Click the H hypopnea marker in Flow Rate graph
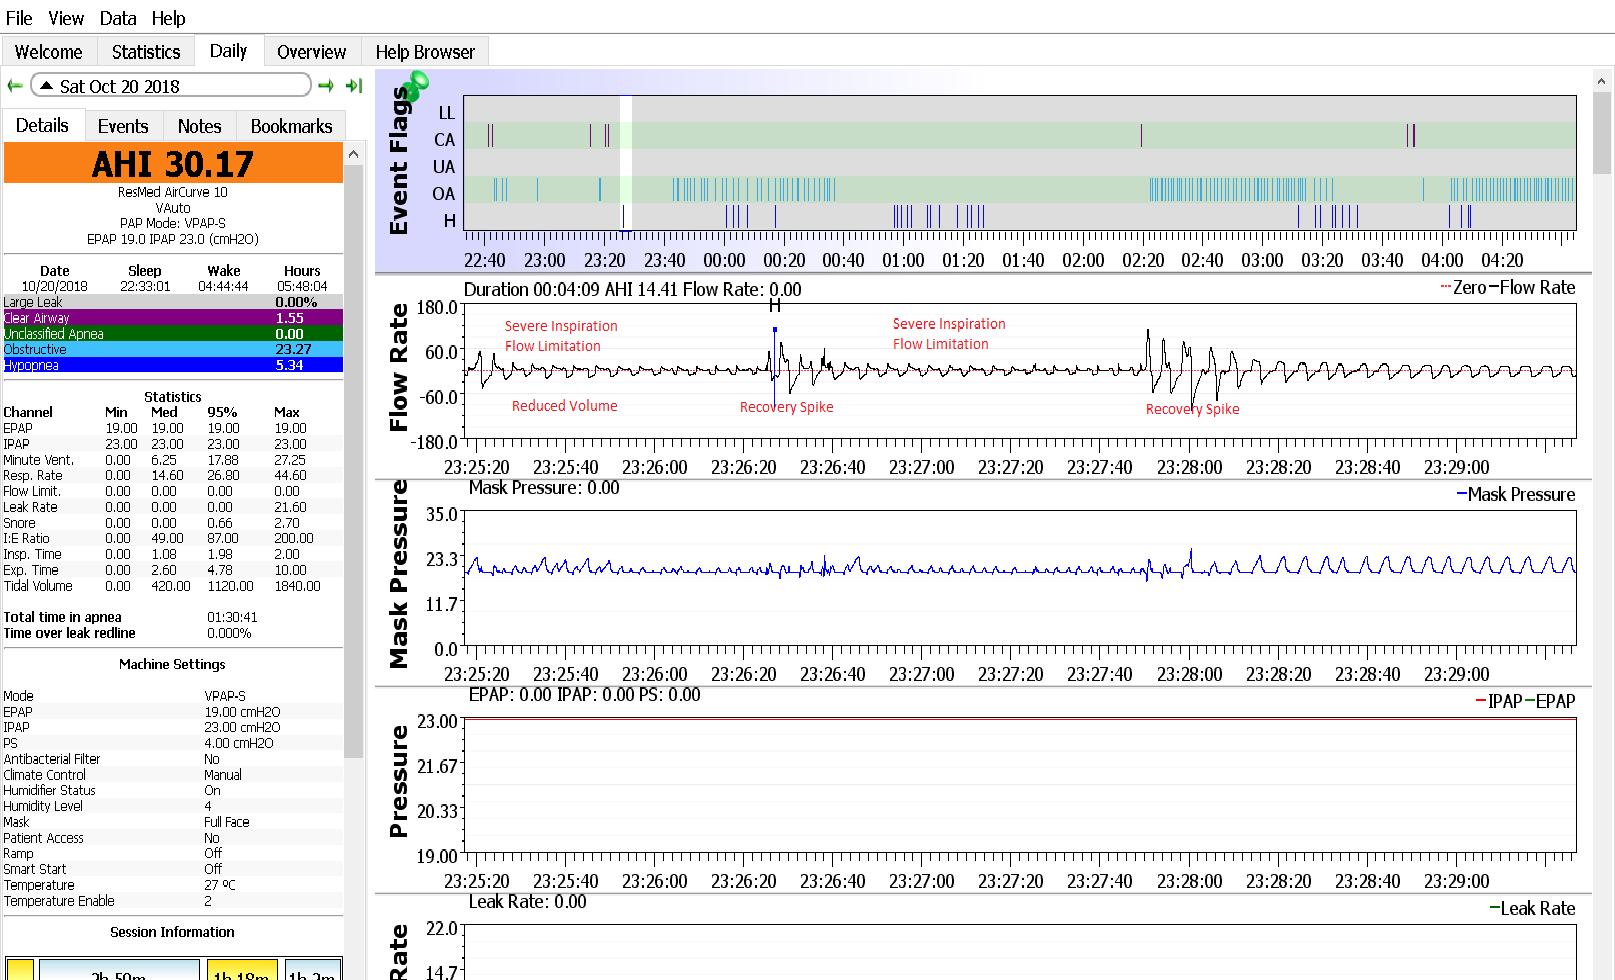The image size is (1615, 980). [x=774, y=306]
